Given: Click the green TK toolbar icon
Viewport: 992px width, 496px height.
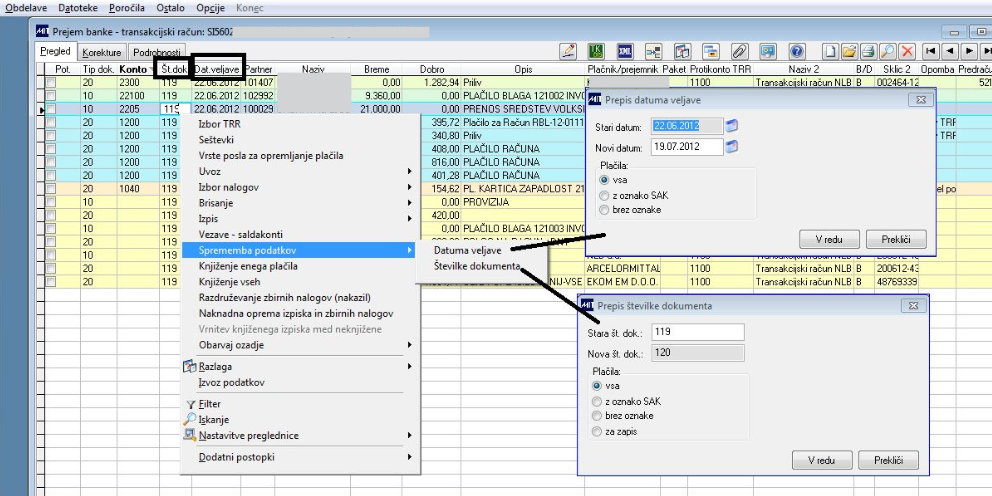Looking at the screenshot, I should [x=596, y=51].
